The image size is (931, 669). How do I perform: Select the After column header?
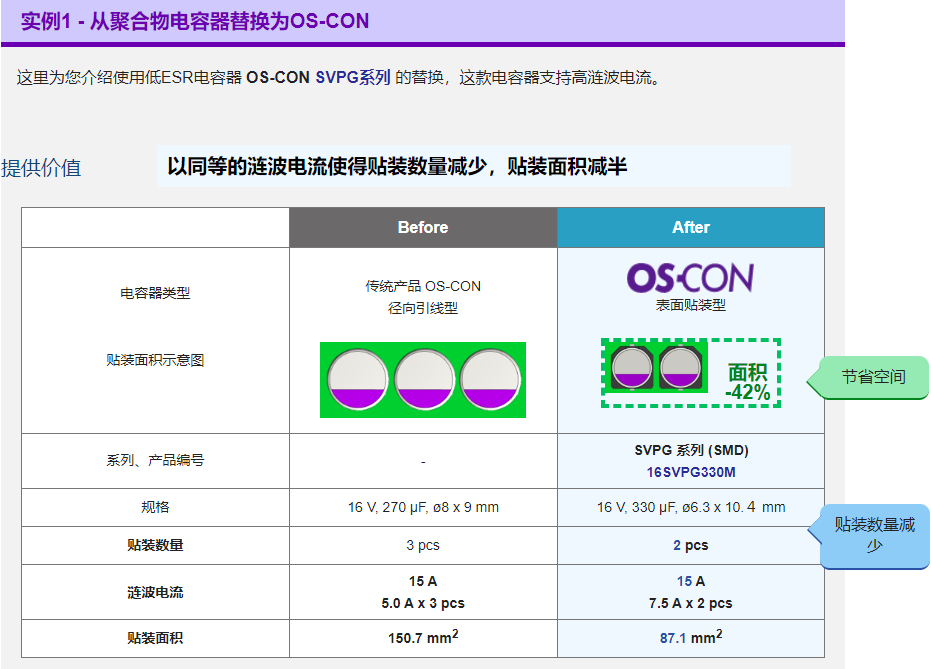click(x=691, y=227)
